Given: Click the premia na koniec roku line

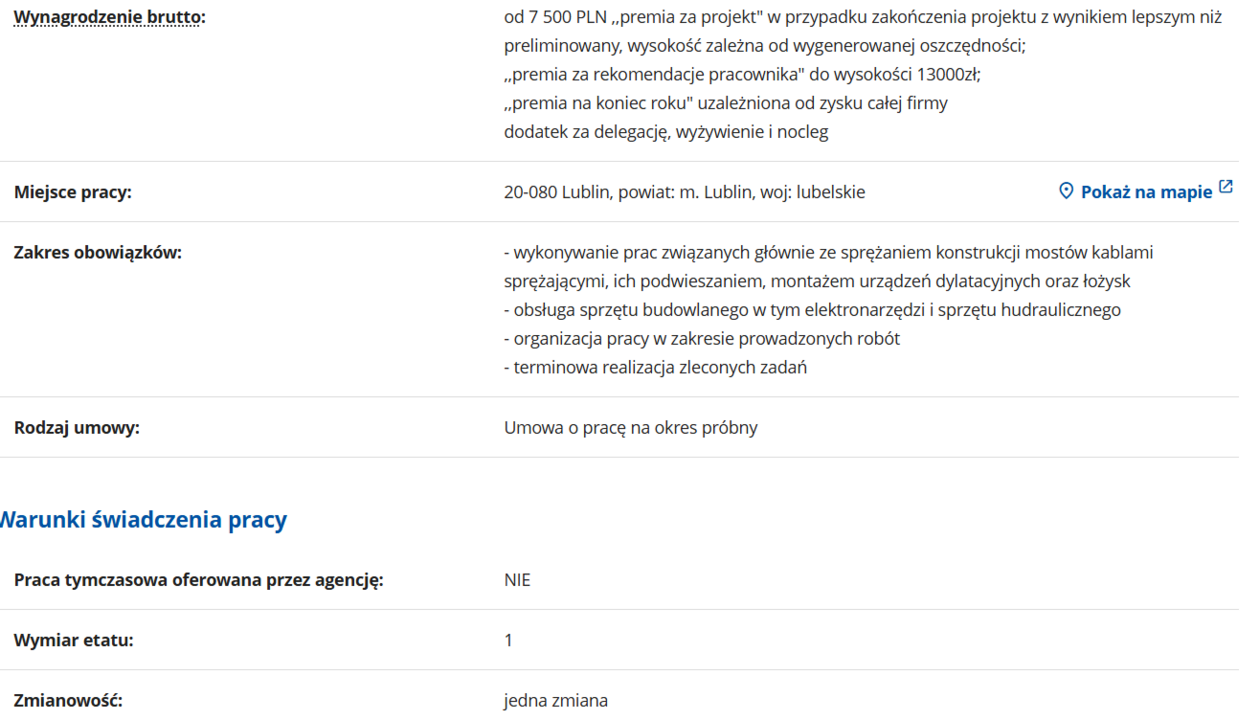Looking at the screenshot, I should (725, 103).
